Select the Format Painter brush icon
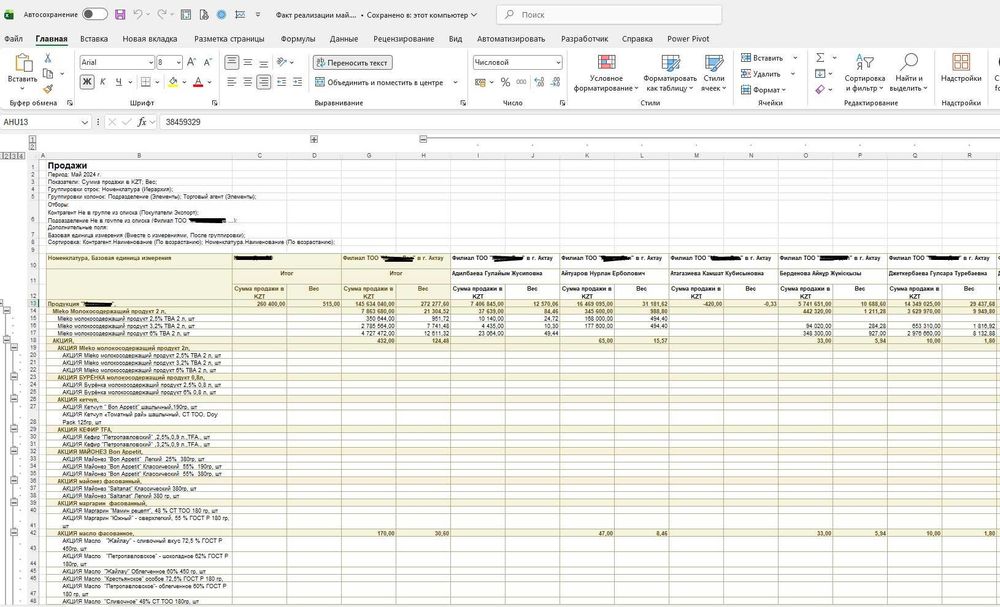Screen dimensions: 1000x607 click(48, 89)
